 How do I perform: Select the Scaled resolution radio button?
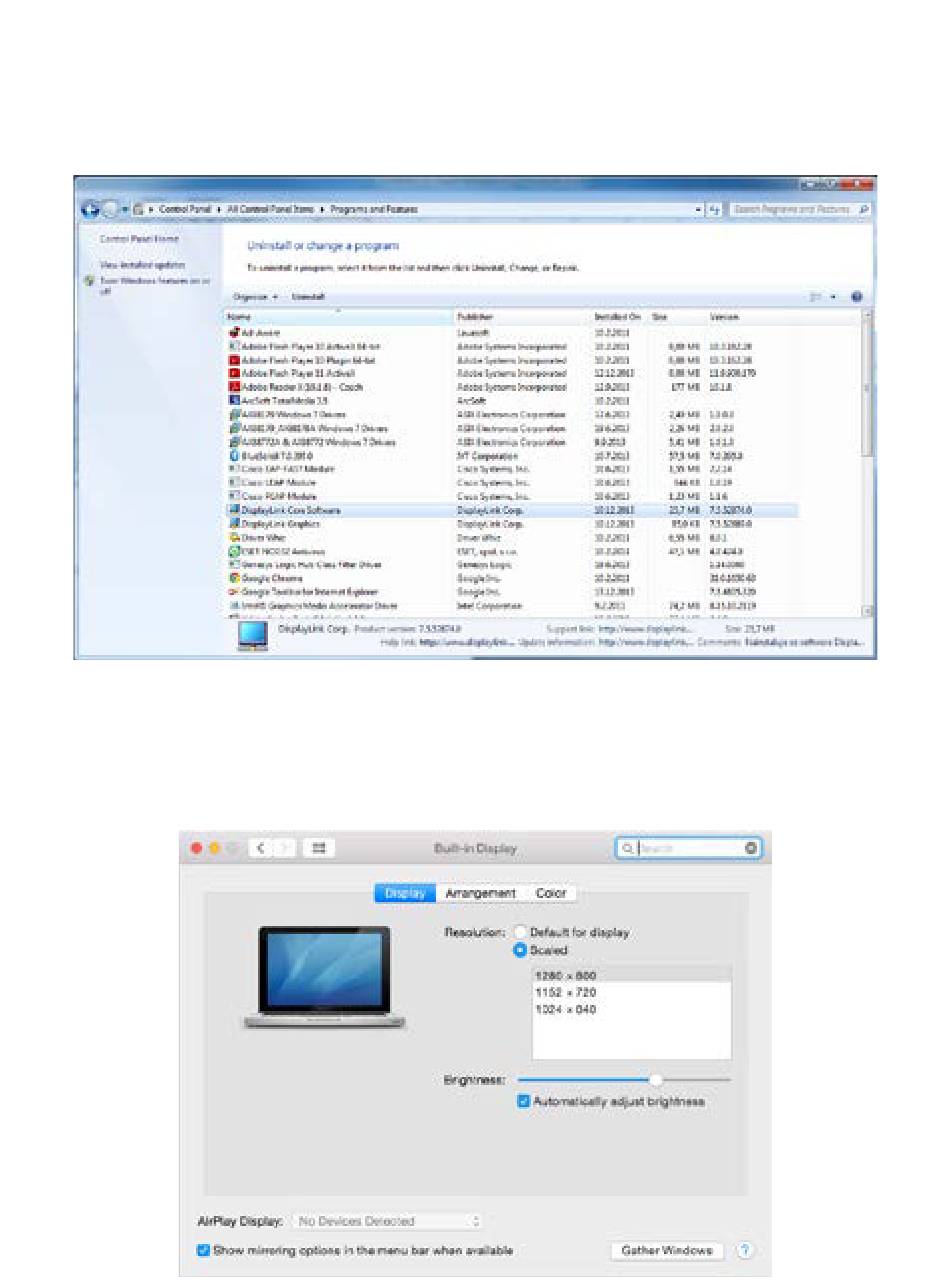(520, 950)
